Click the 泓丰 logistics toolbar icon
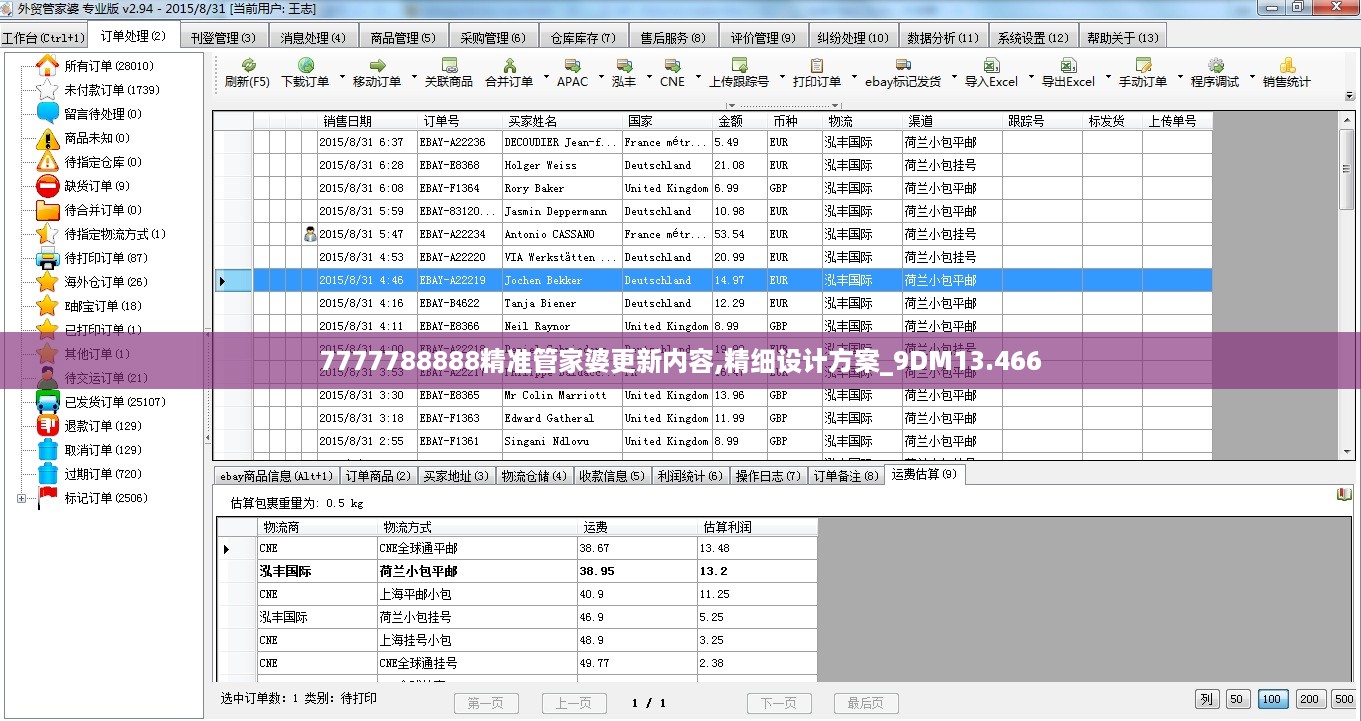The image size is (1361, 721). tap(624, 66)
